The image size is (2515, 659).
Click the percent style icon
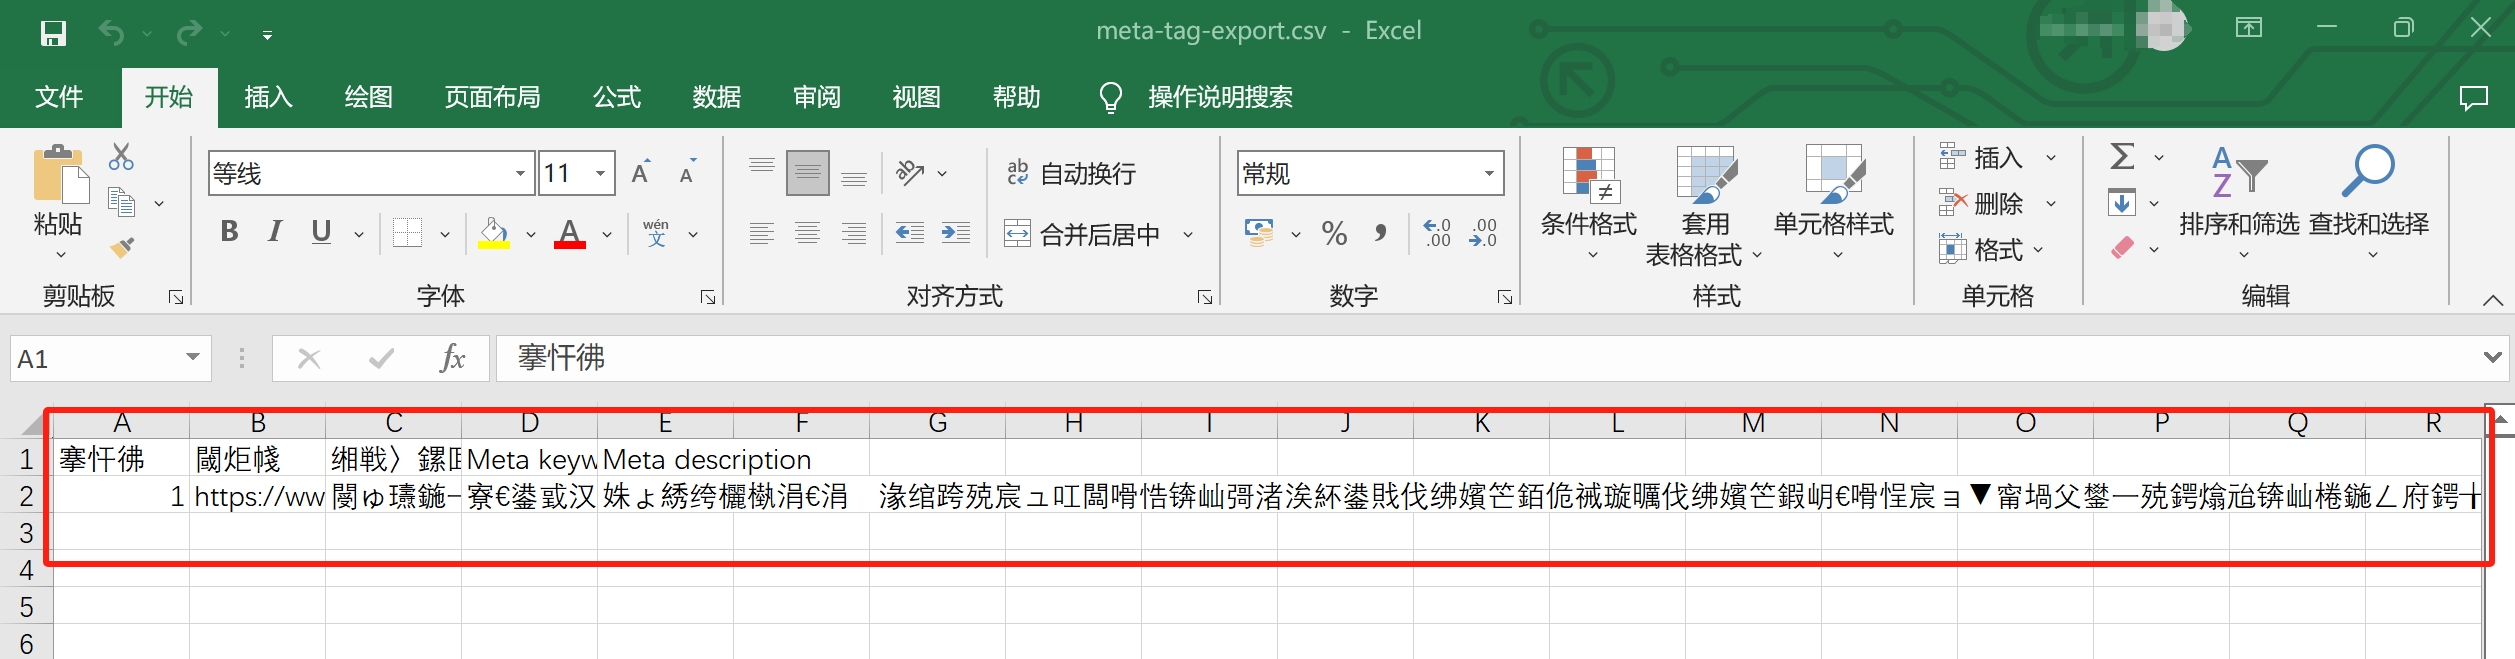(1334, 234)
